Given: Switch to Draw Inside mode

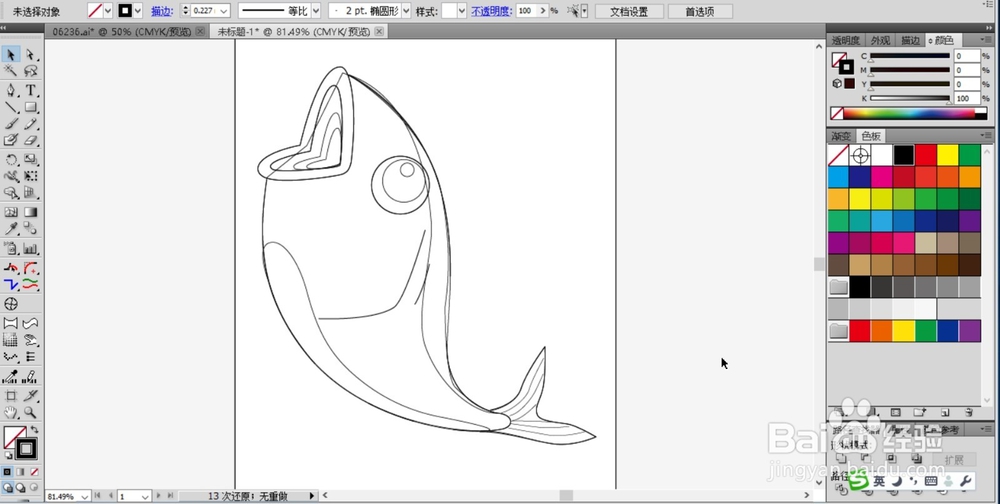Looking at the screenshot, I should 34,487.
